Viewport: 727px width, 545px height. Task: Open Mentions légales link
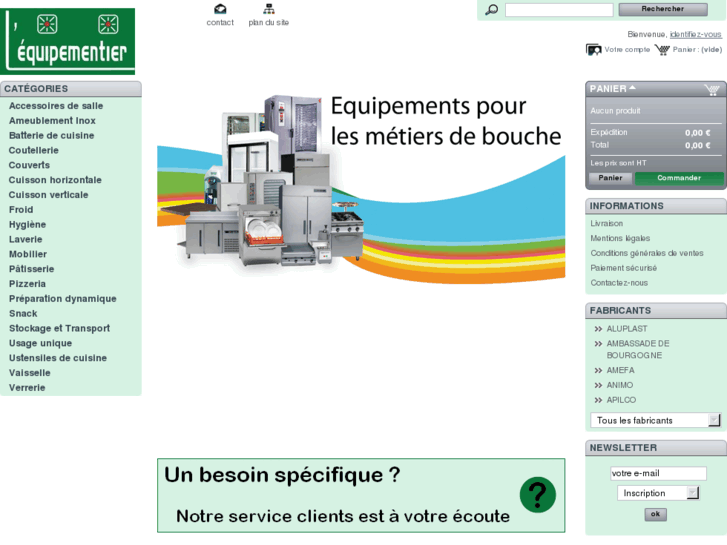(x=620, y=238)
